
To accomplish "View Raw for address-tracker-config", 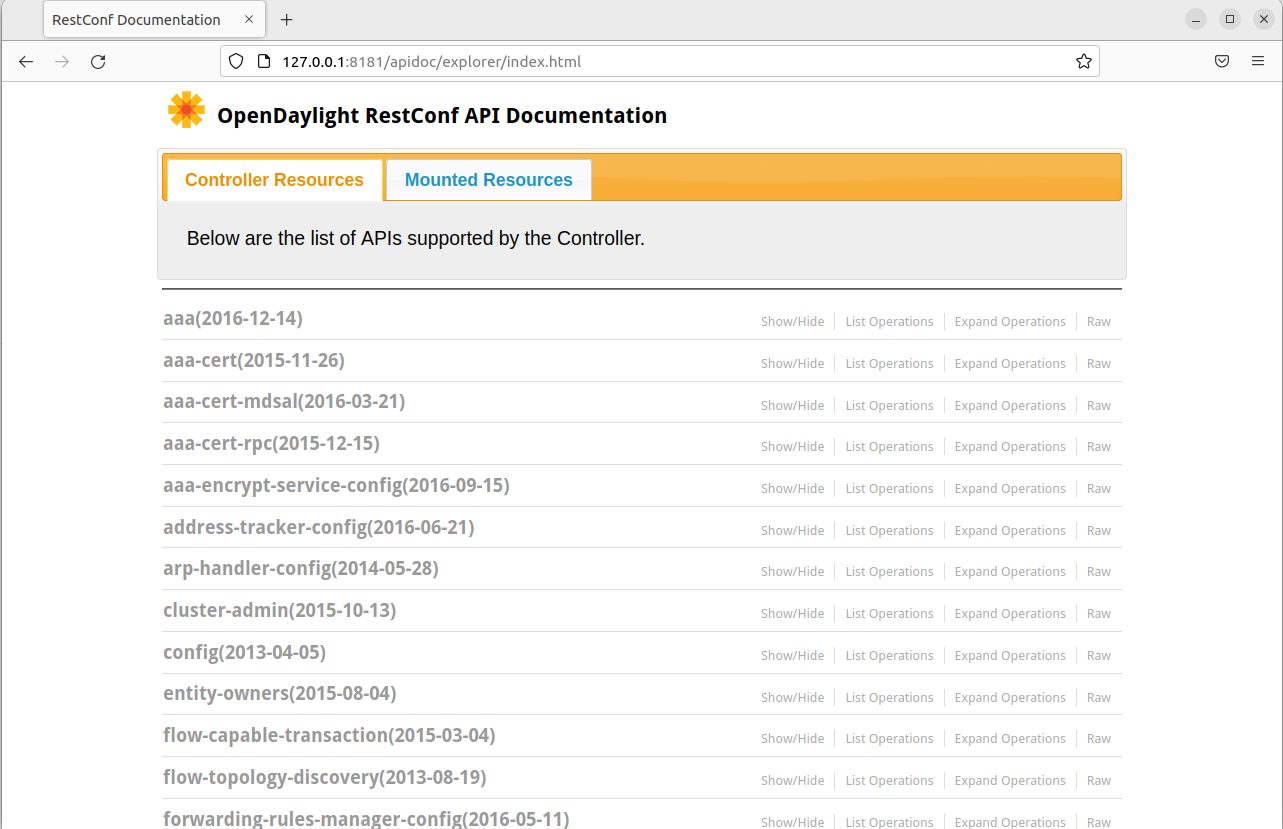I will [1099, 531].
